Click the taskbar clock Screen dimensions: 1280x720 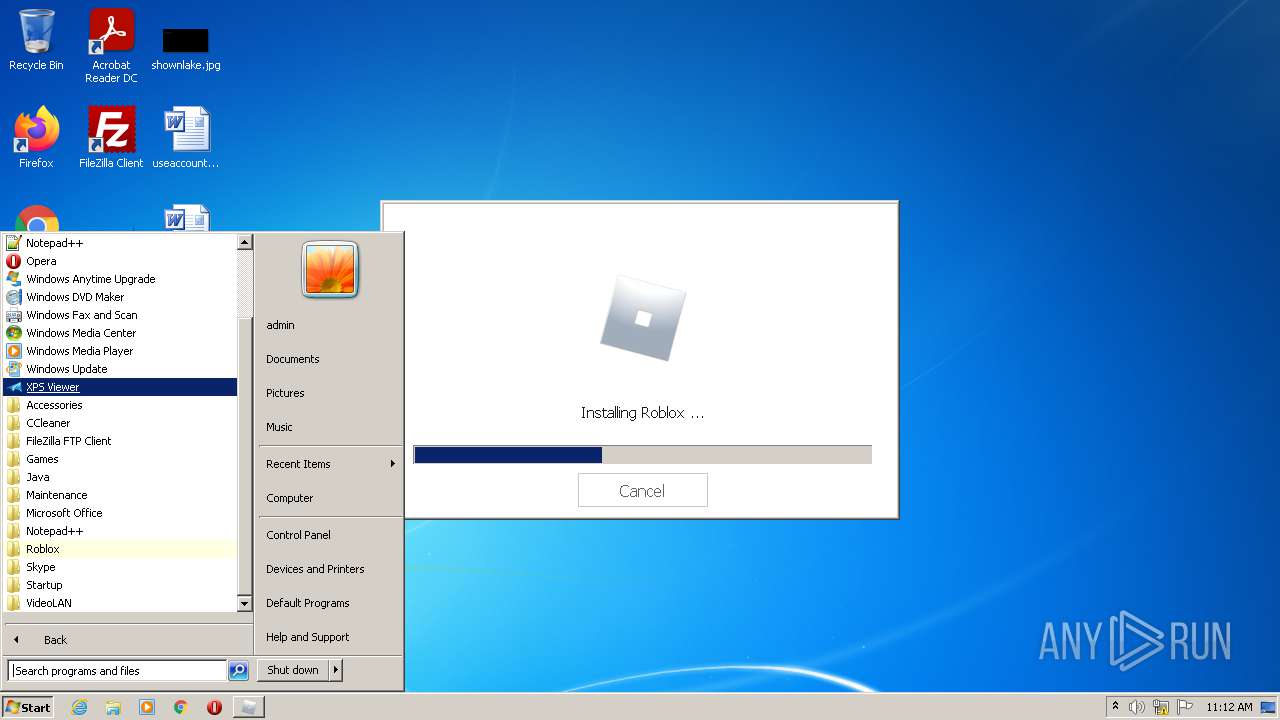[1229, 707]
